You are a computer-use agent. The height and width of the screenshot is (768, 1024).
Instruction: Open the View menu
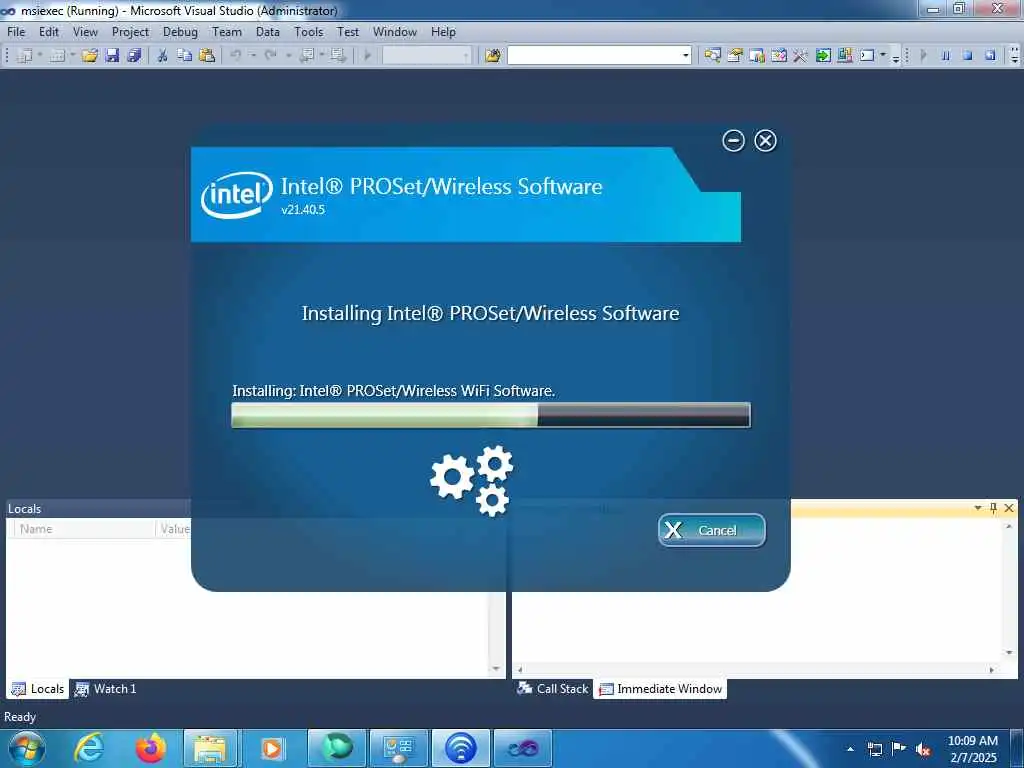tap(85, 32)
